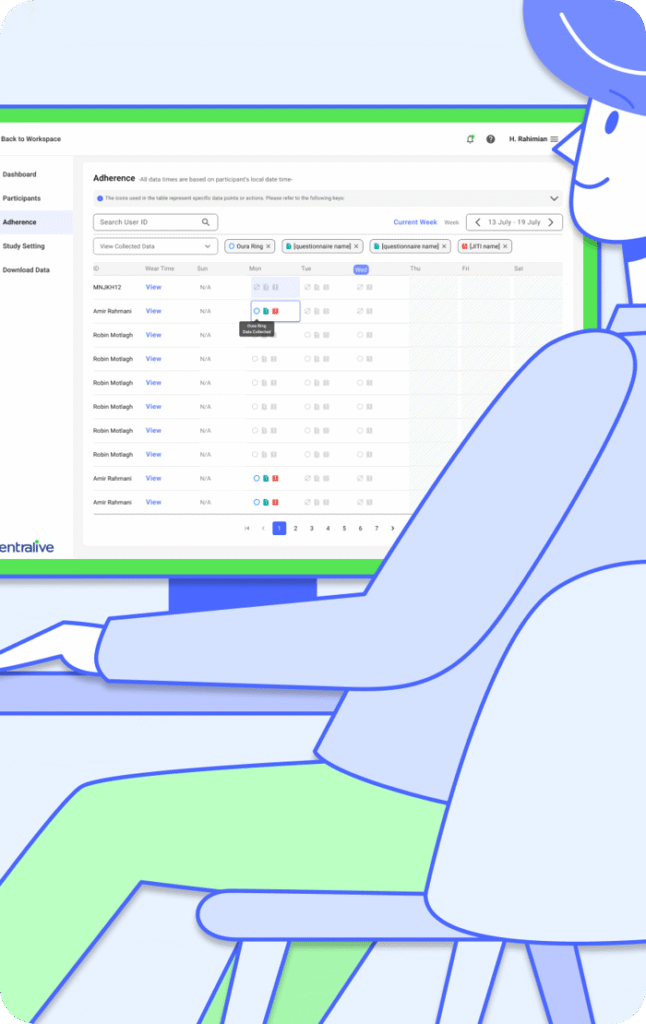
Task: Click the help question mark icon
Action: point(490,139)
